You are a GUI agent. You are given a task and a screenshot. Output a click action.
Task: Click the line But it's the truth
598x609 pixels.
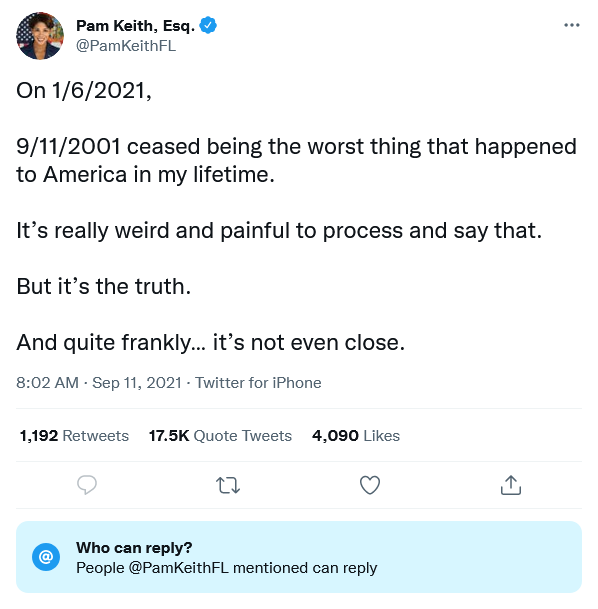click(104, 287)
